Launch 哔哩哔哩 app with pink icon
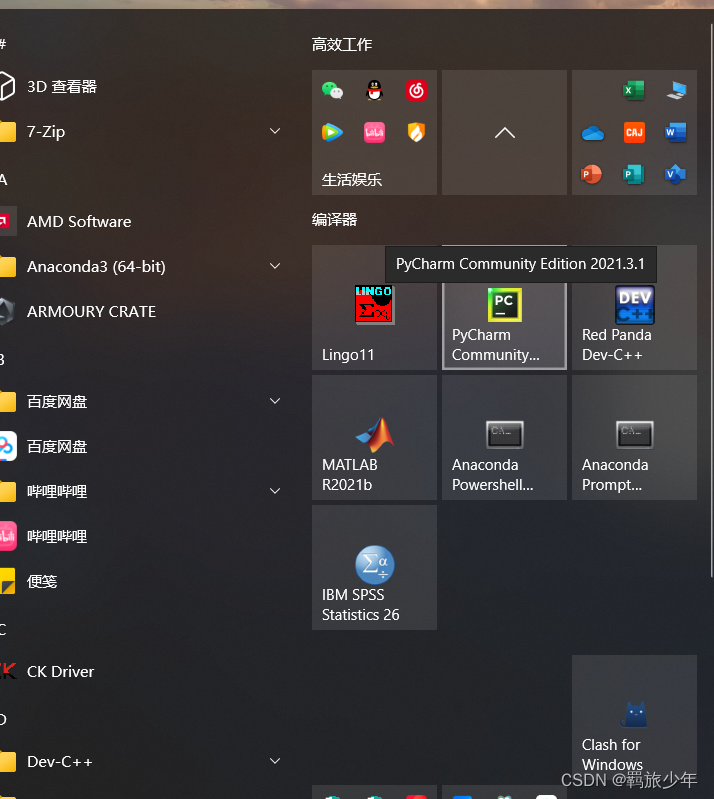Viewport: 714px width, 799px height. pos(143,537)
